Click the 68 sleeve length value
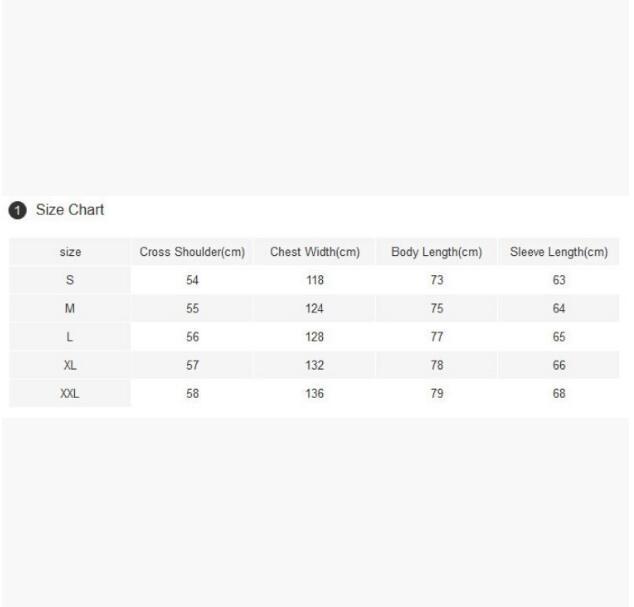 [x=559, y=393]
